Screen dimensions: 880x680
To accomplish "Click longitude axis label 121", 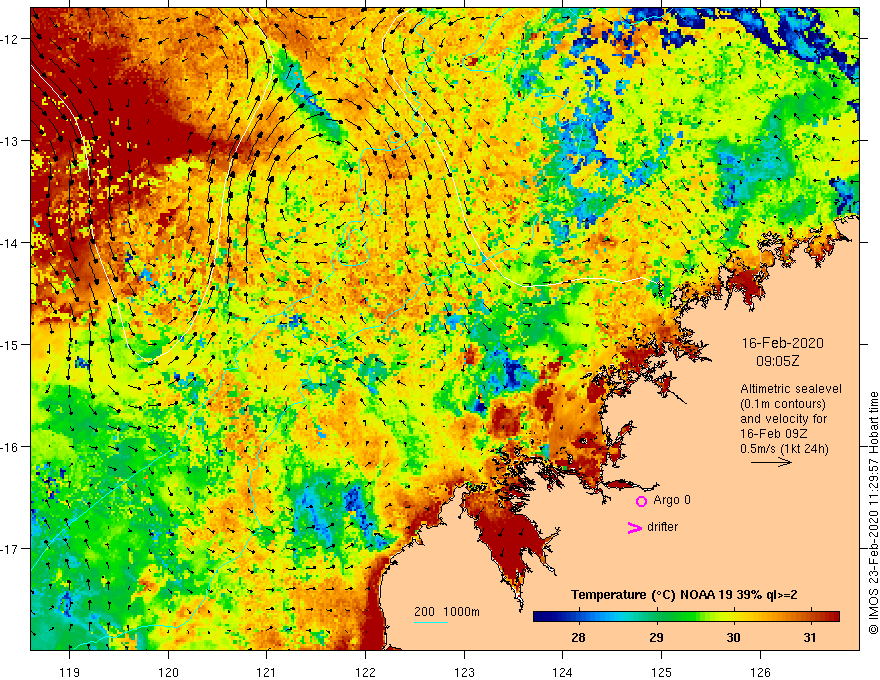I will coord(267,672).
